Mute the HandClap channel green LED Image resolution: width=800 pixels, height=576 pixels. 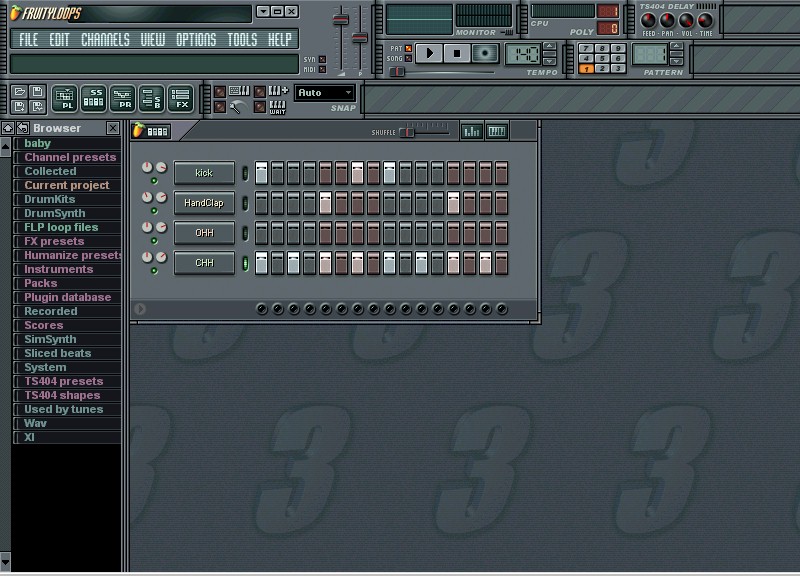[x=154, y=211]
